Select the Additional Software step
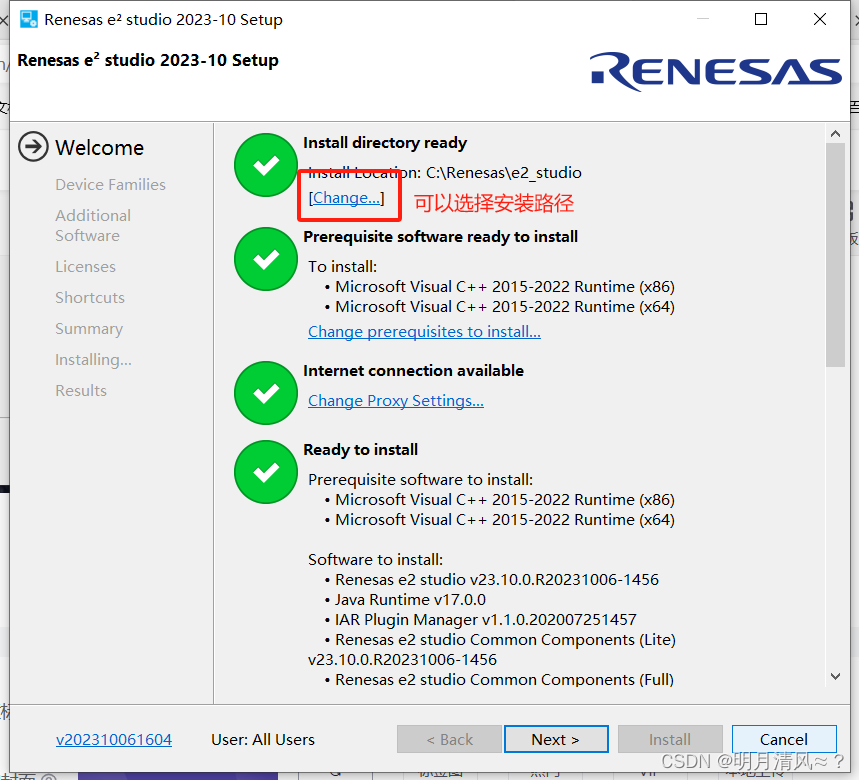 (93, 225)
